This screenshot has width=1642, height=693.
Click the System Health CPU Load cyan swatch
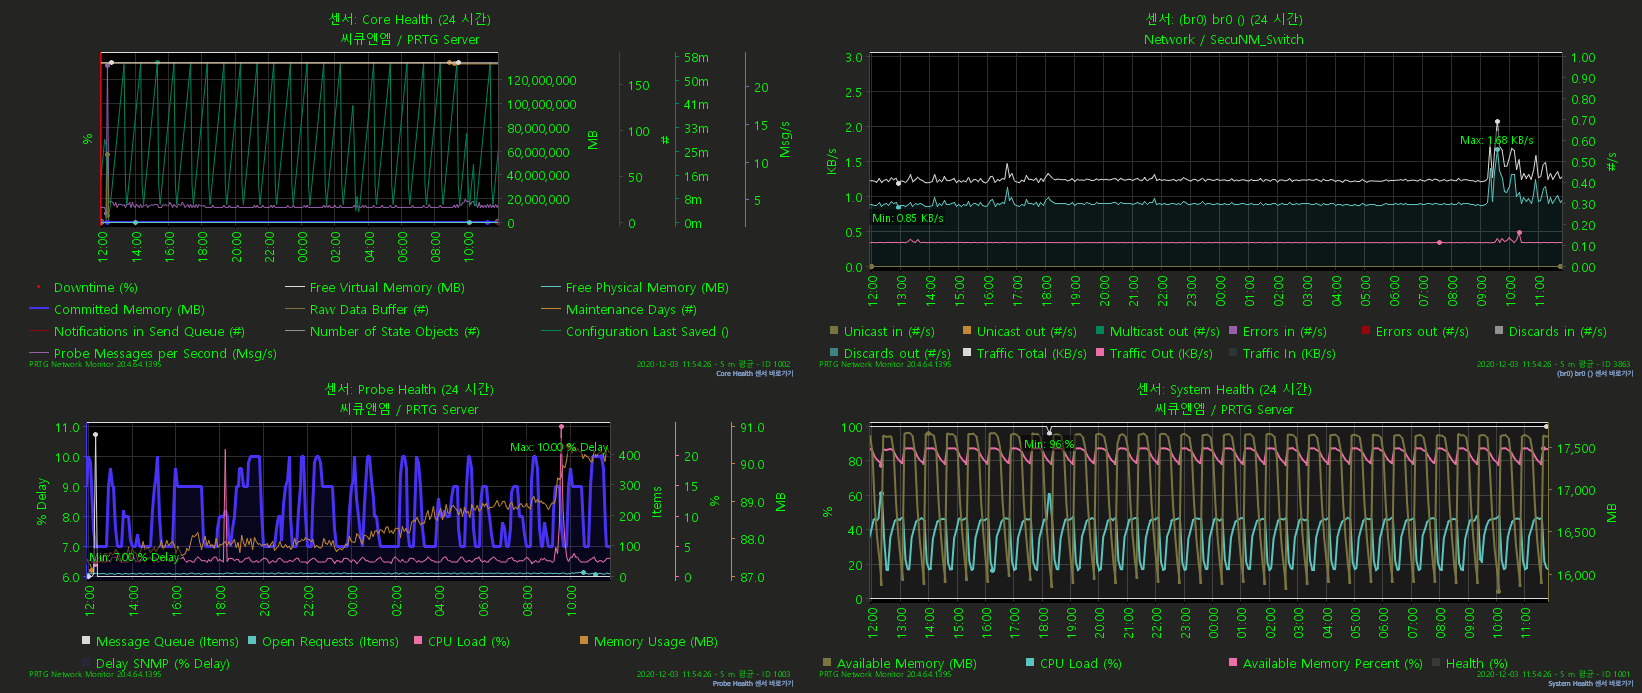tap(1030, 663)
